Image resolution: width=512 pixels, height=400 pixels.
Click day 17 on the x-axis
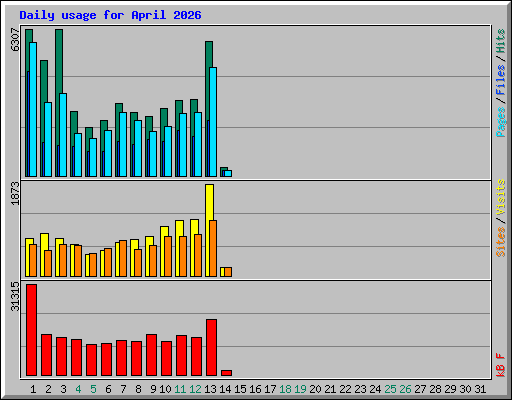tap(270, 389)
